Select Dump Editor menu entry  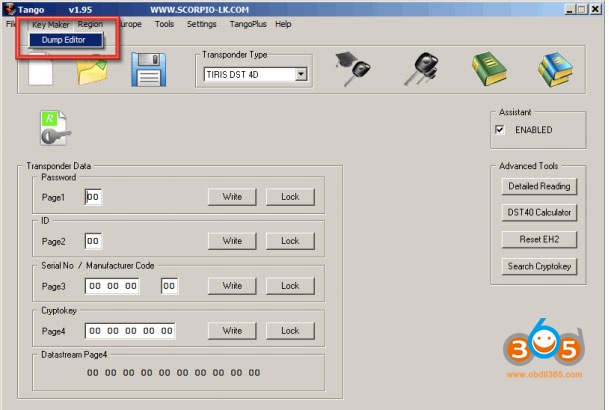tap(66, 40)
